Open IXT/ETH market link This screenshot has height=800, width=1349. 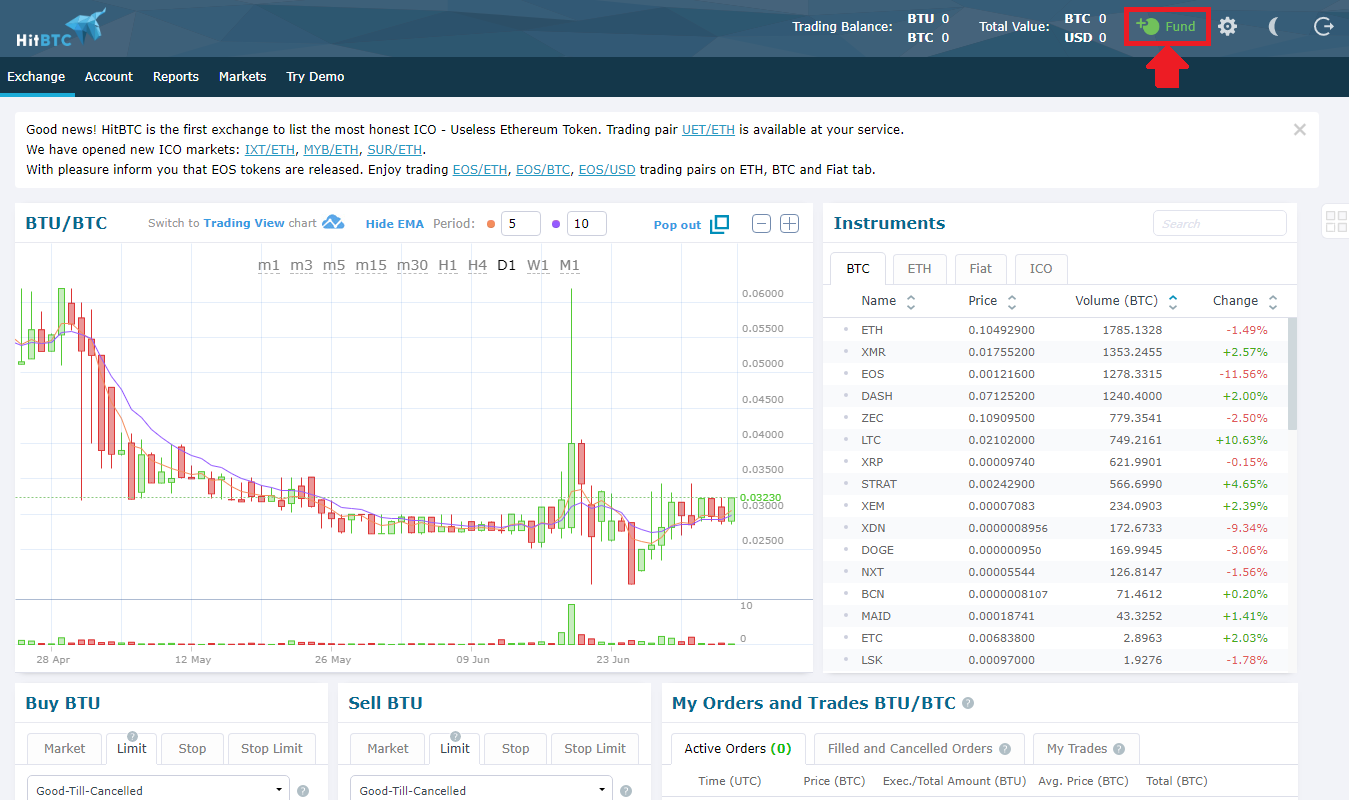(x=270, y=150)
